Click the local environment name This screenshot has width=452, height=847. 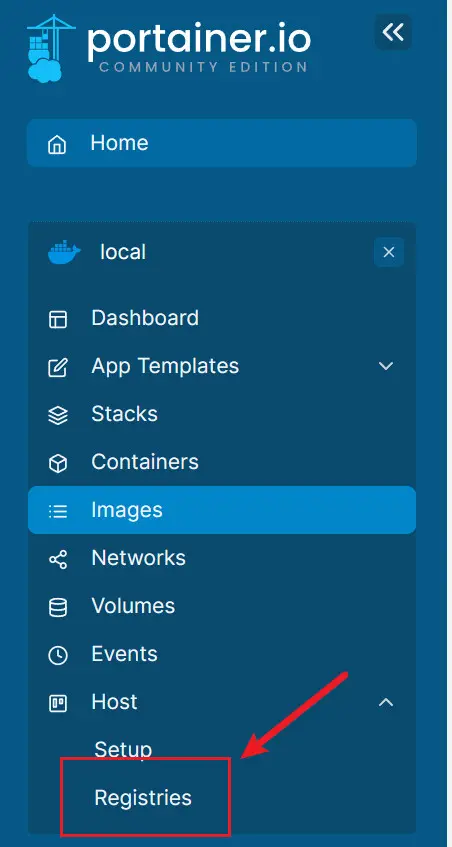123,252
